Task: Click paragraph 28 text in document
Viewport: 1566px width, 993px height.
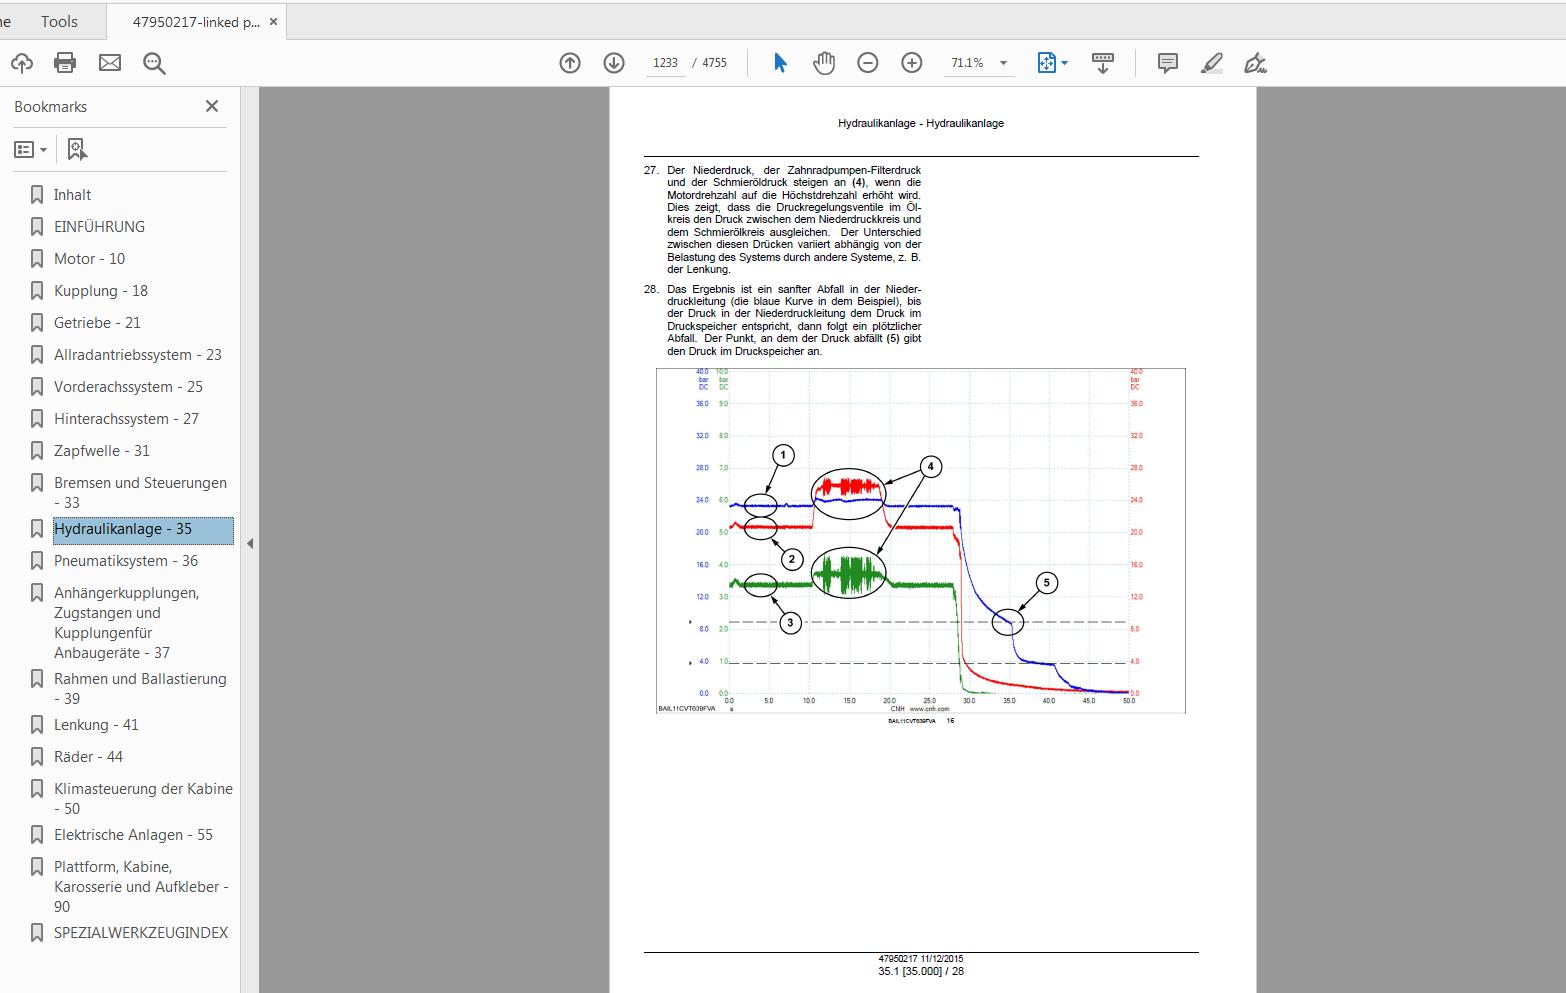Action: [x=794, y=320]
